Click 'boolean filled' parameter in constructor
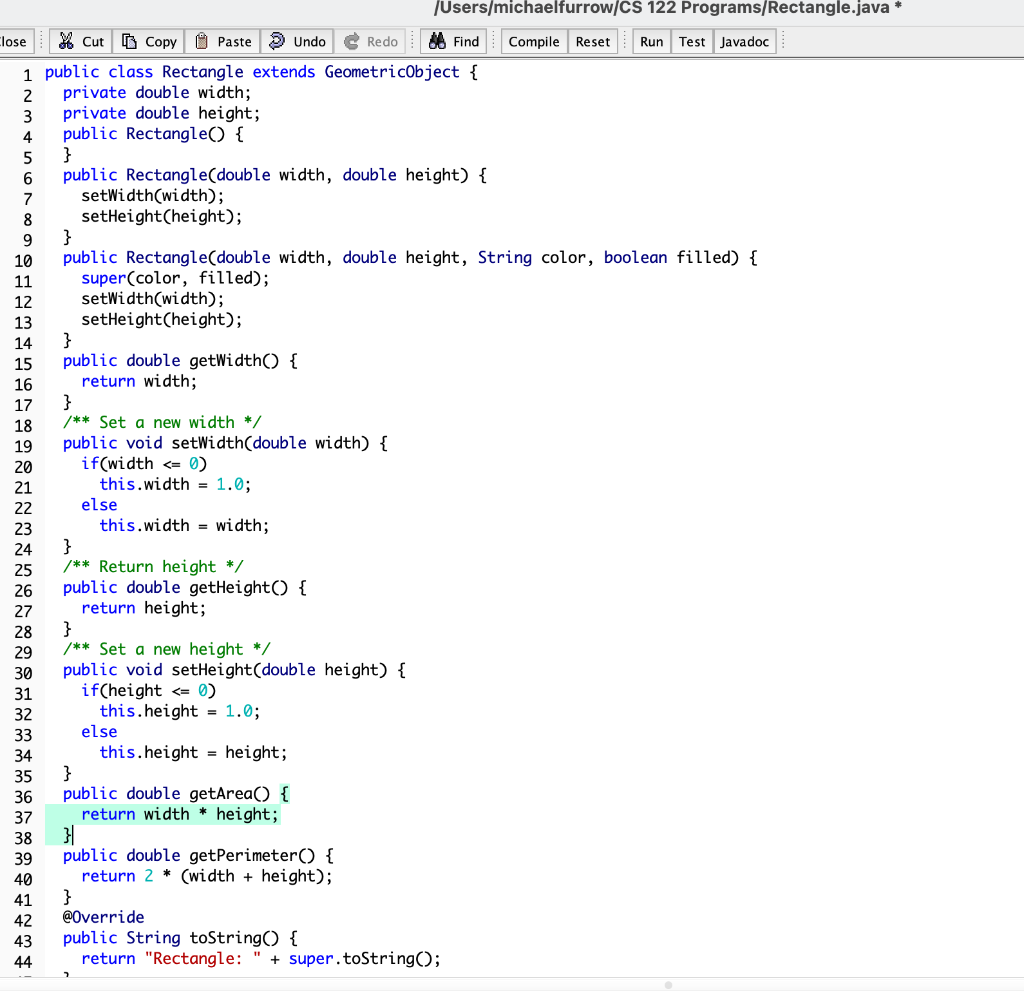This screenshot has width=1024, height=991. (x=667, y=257)
